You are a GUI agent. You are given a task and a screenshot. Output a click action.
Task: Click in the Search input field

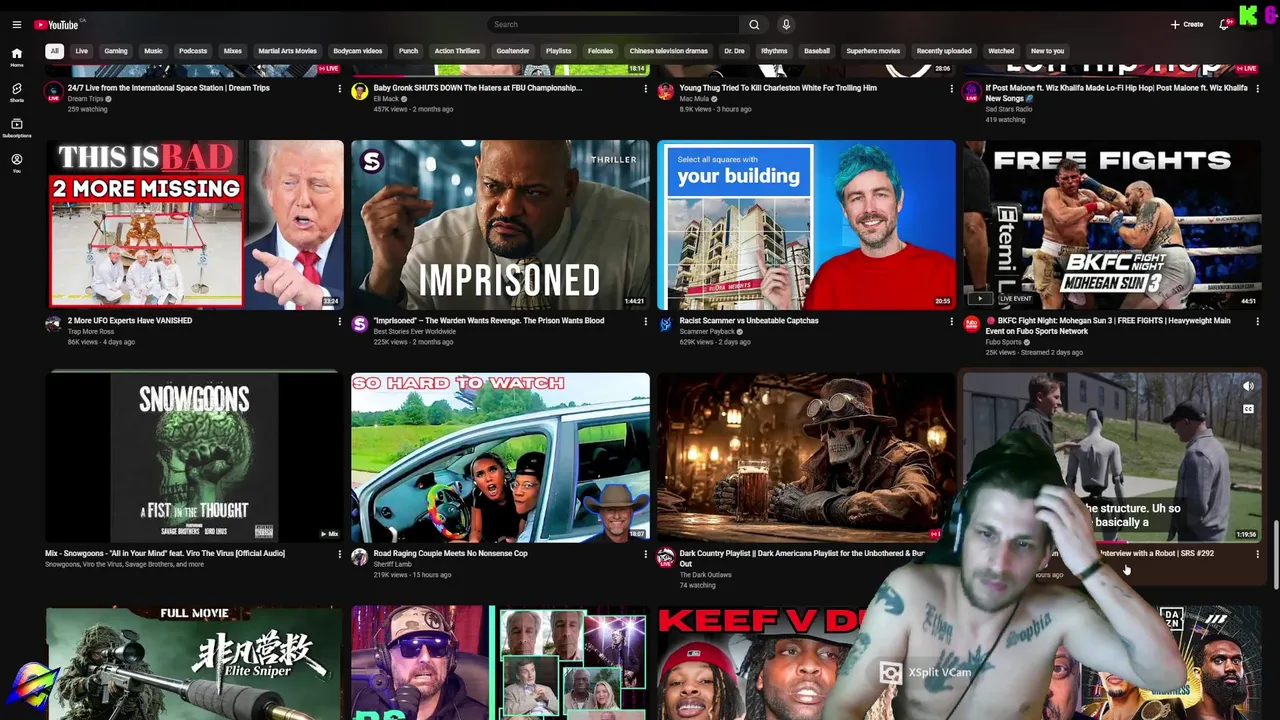[x=613, y=24]
